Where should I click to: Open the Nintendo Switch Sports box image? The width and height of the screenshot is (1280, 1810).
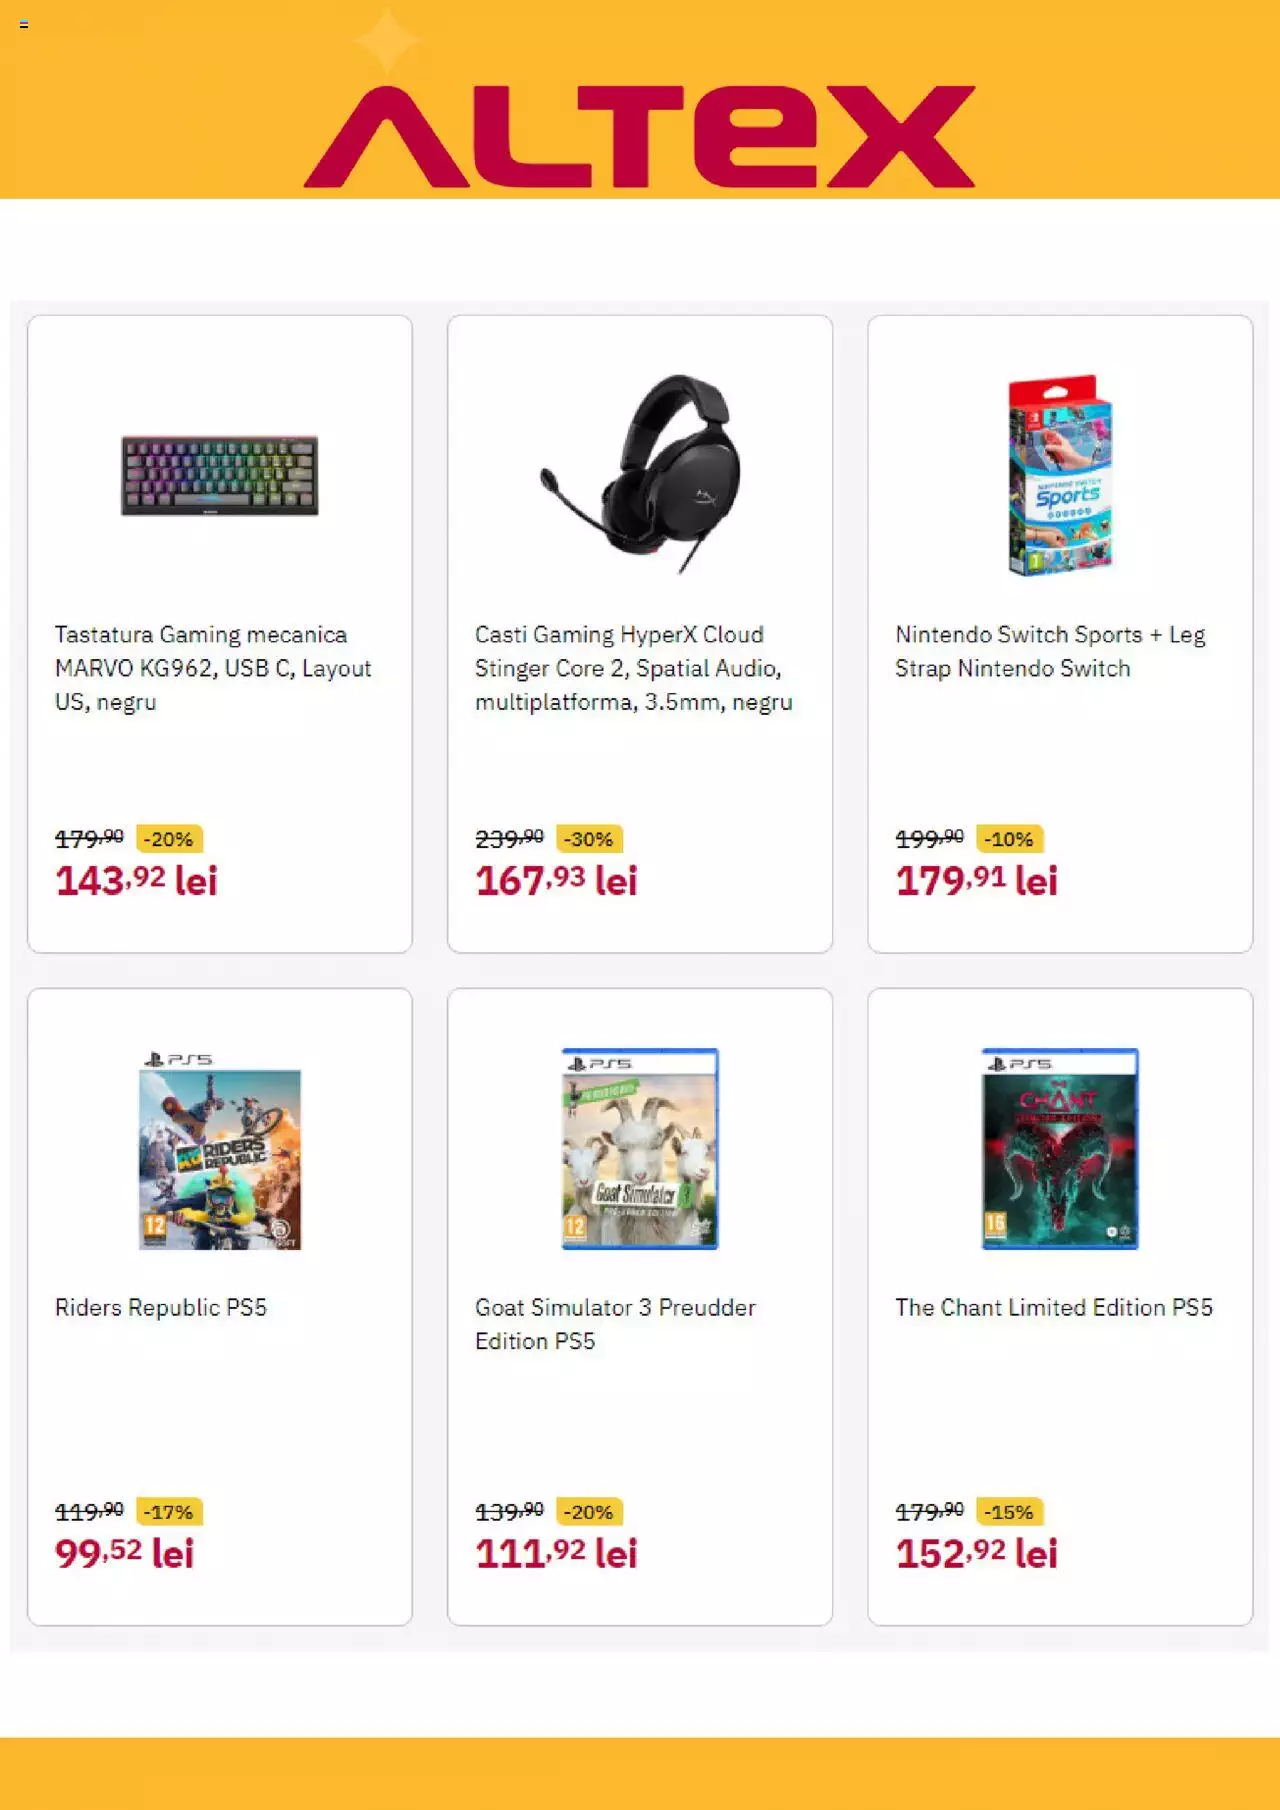1060,475
